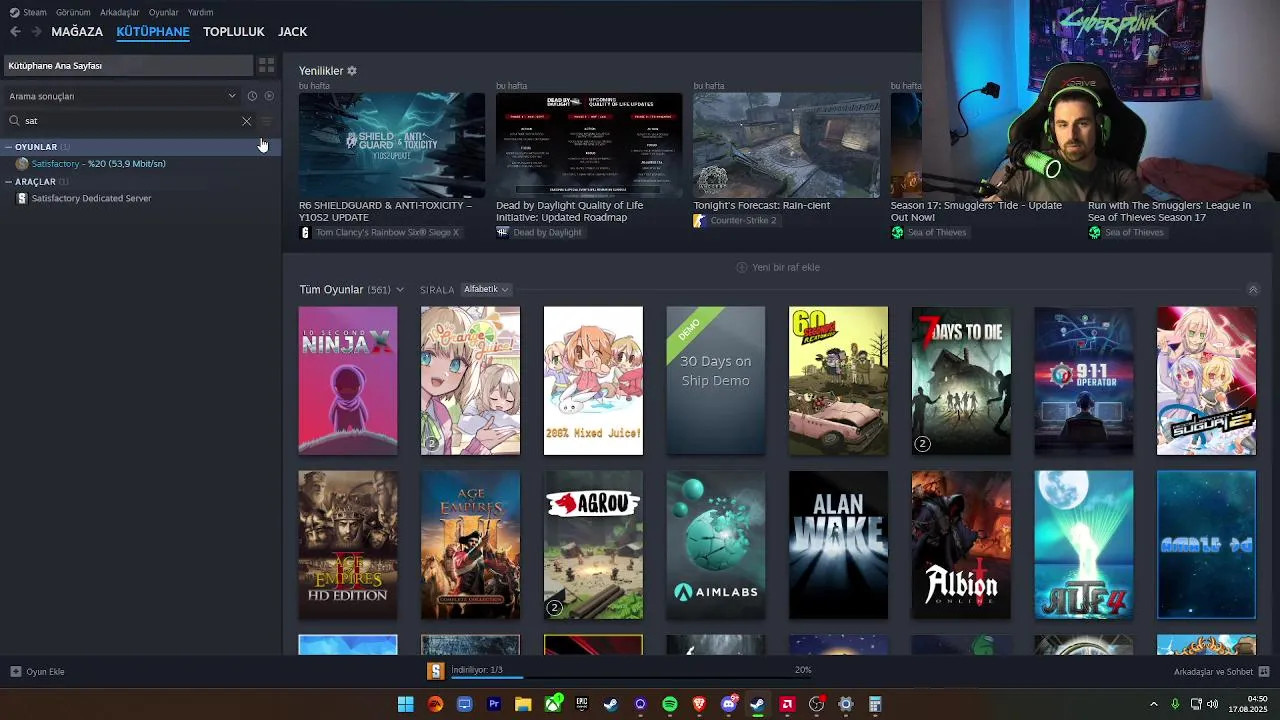Viewport: 1280px width, 720px height.
Task: Go back with the left arrow
Action: coord(15,32)
